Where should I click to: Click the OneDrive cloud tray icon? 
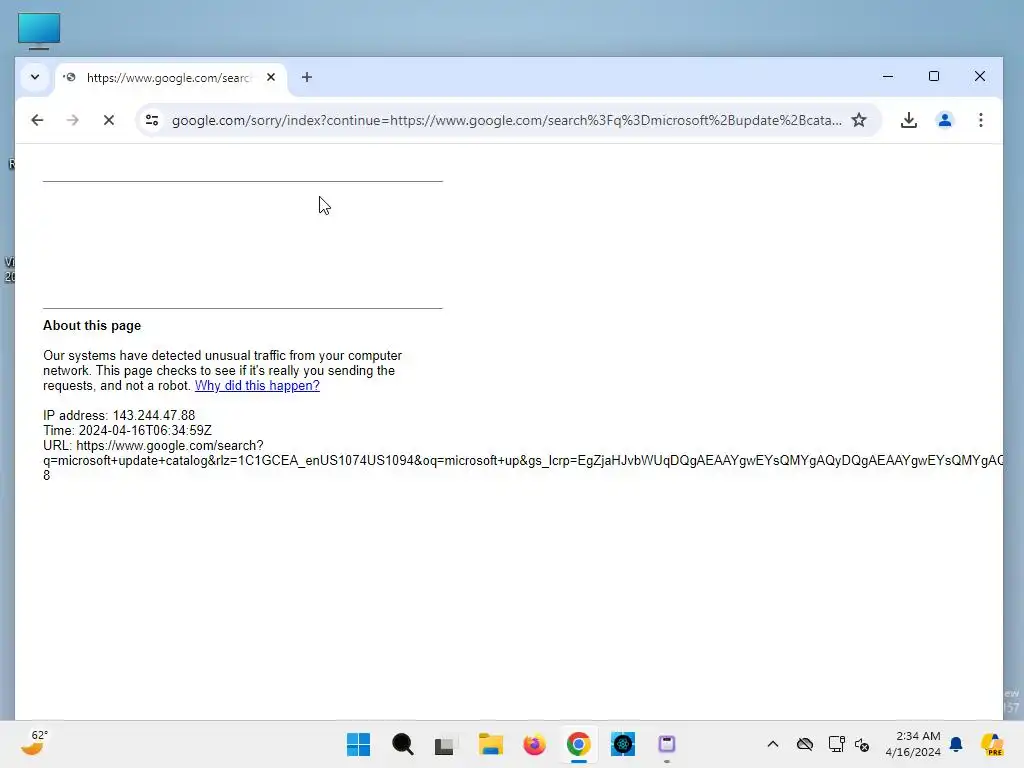coord(805,744)
